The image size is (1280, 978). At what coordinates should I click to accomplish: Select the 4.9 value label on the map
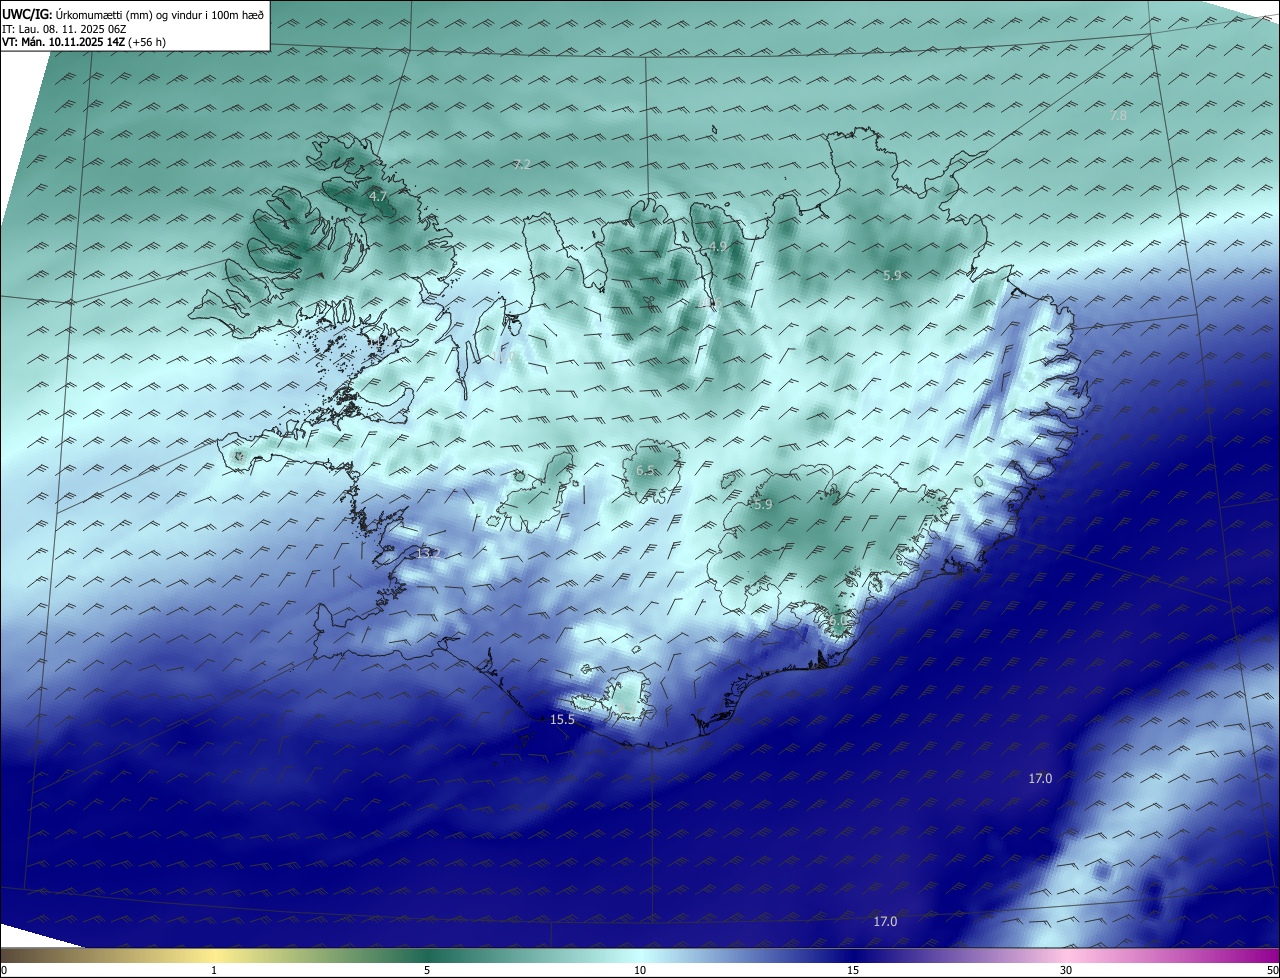point(718,247)
